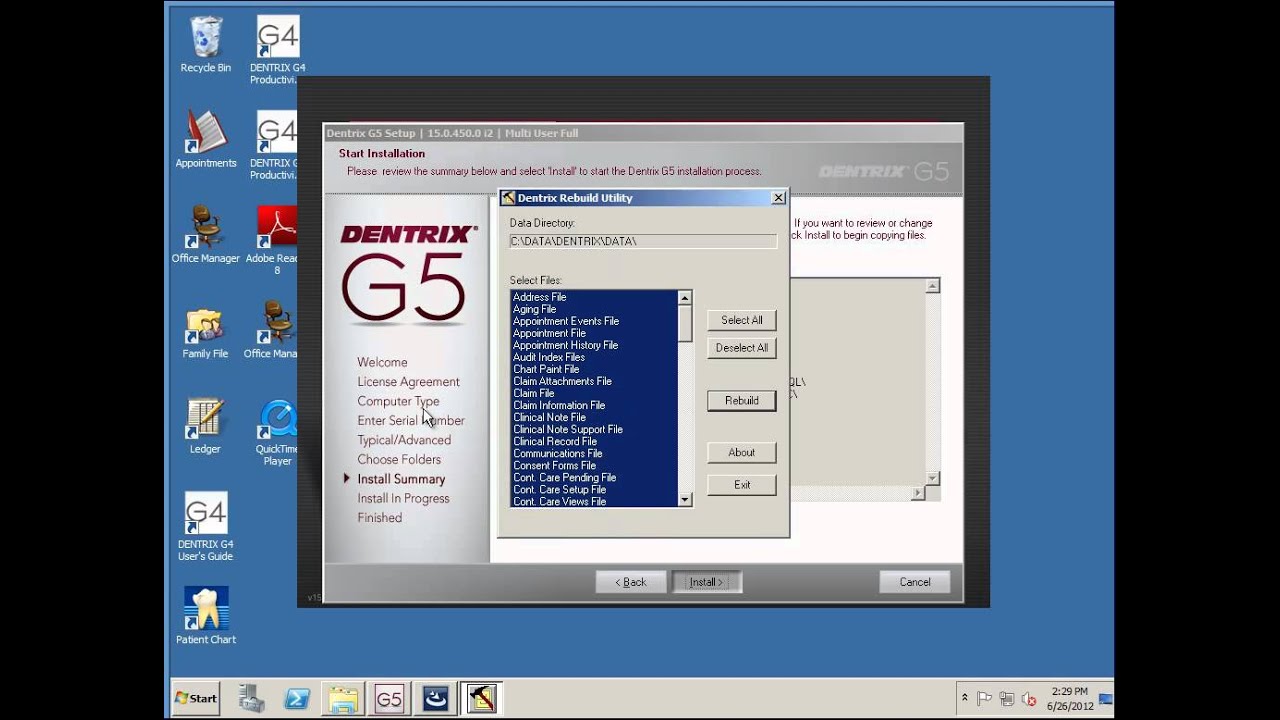Select Clinical Note File entry
The image size is (1280, 720).
click(594, 417)
